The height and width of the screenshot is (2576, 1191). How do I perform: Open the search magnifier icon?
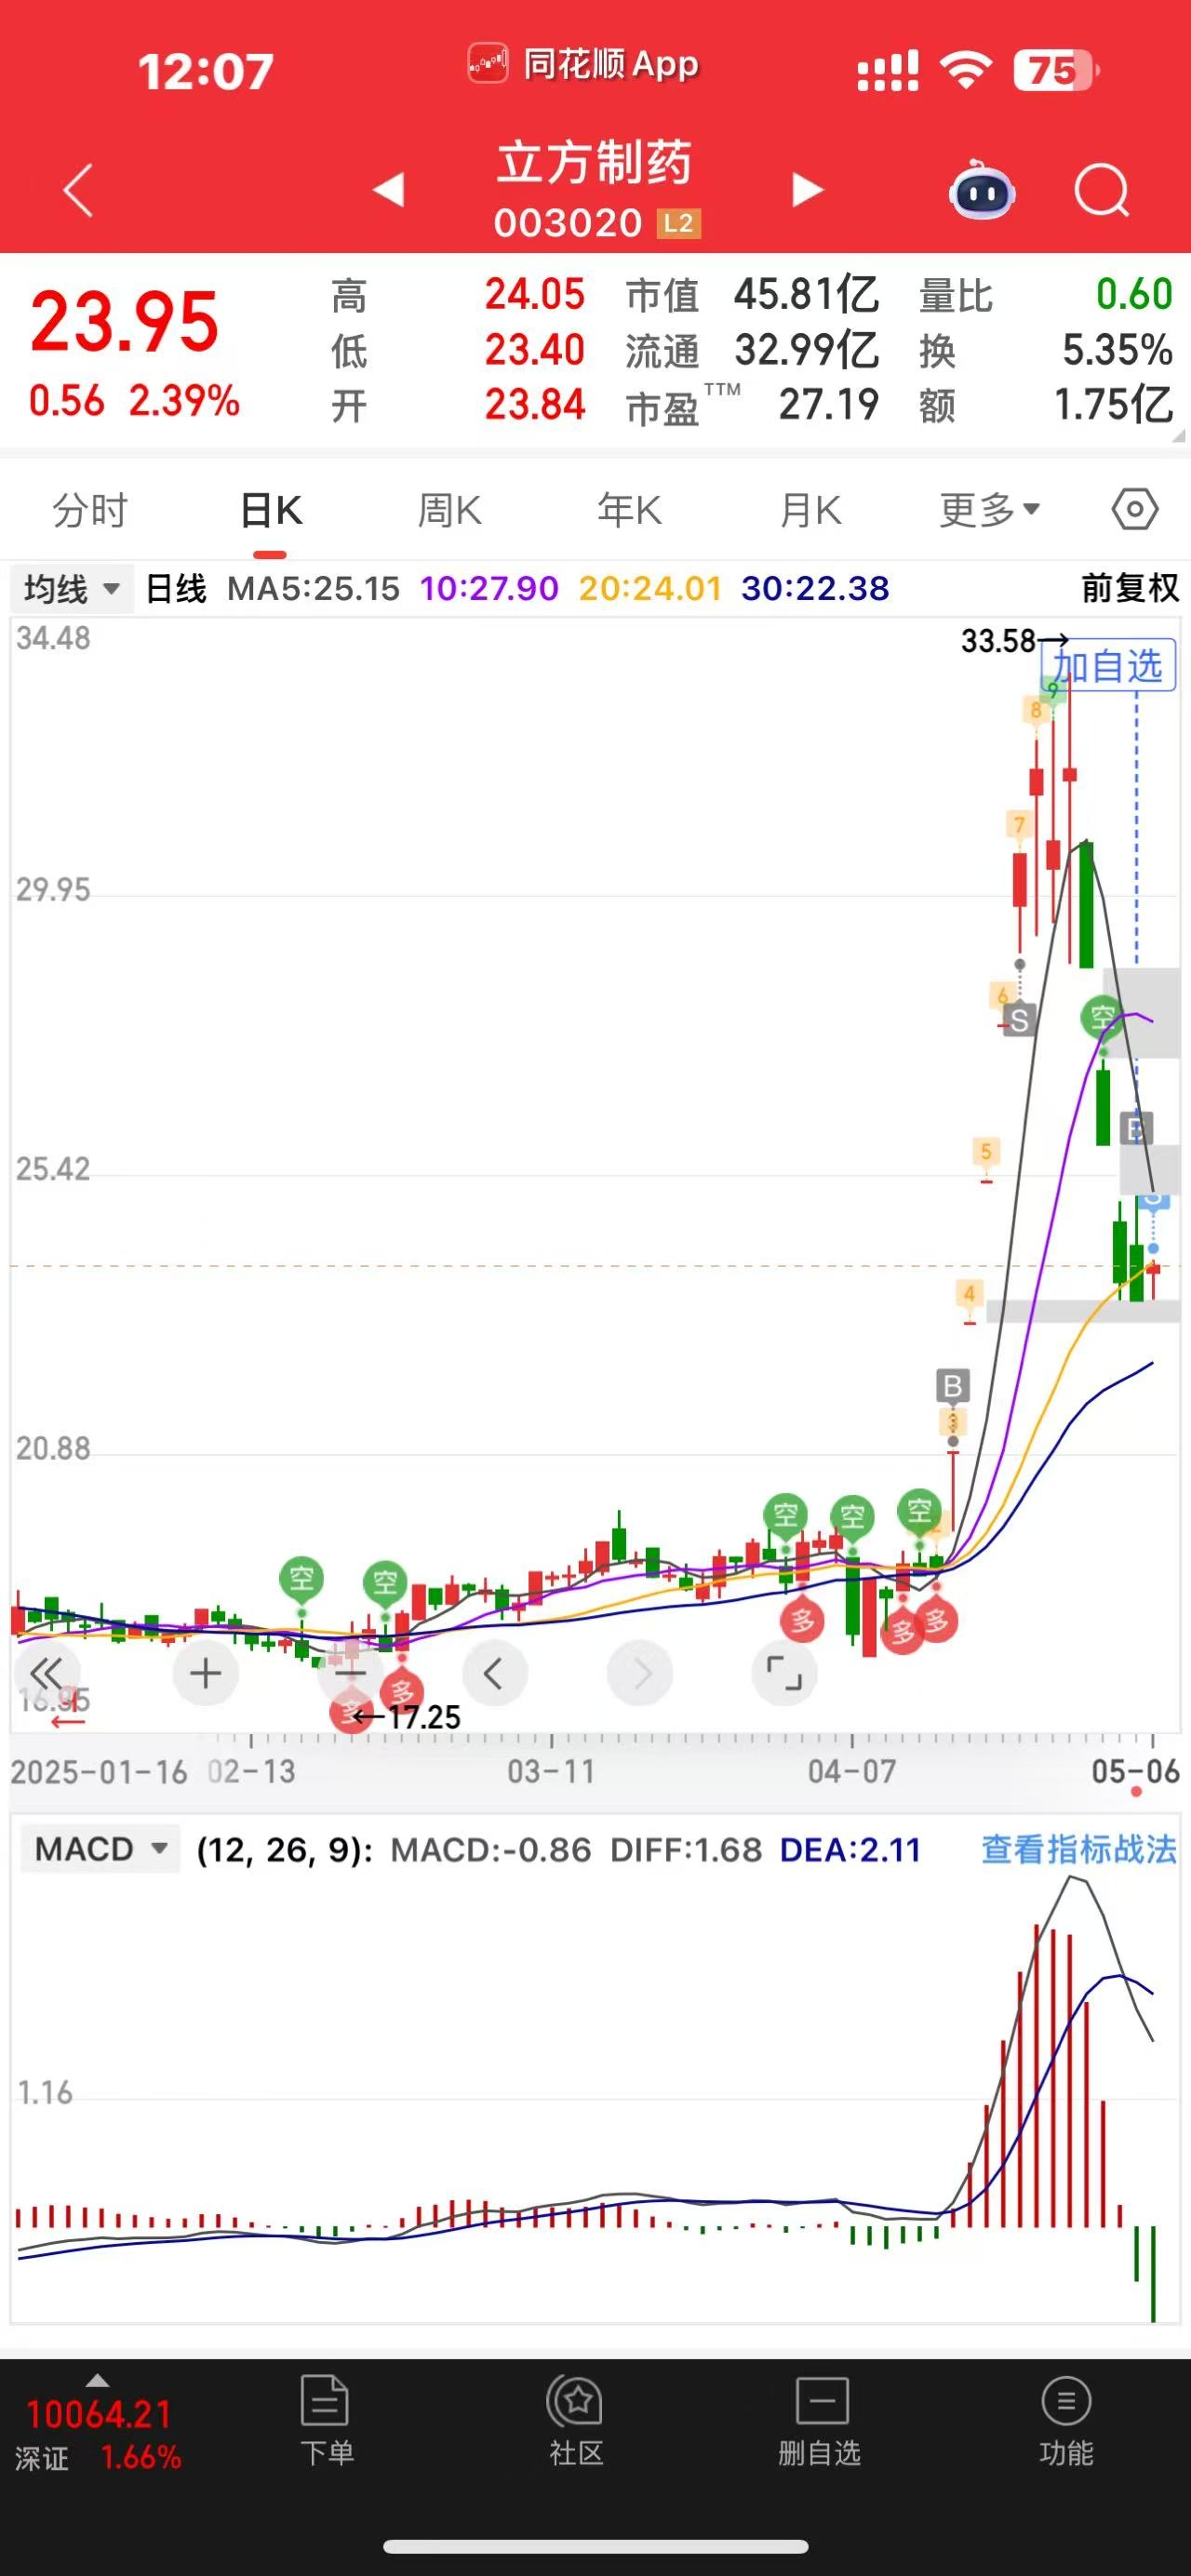click(x=1101, y=189)
